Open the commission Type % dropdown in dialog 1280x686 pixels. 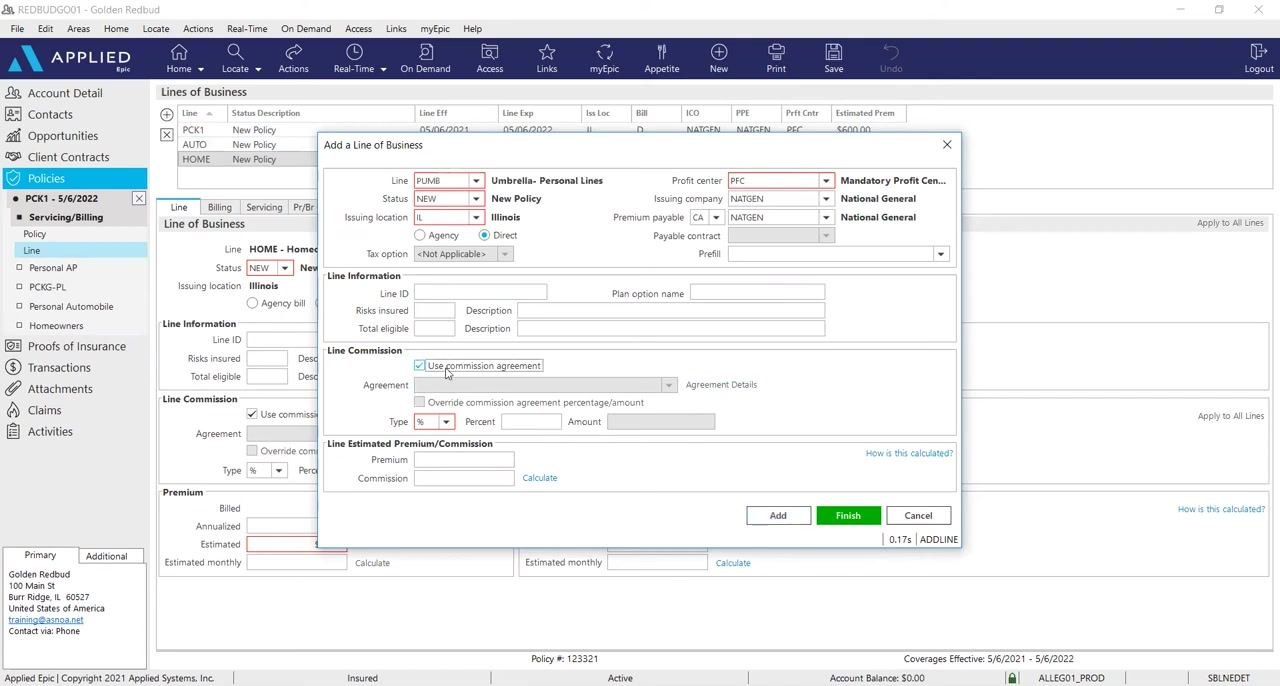(x=446, y=422)
